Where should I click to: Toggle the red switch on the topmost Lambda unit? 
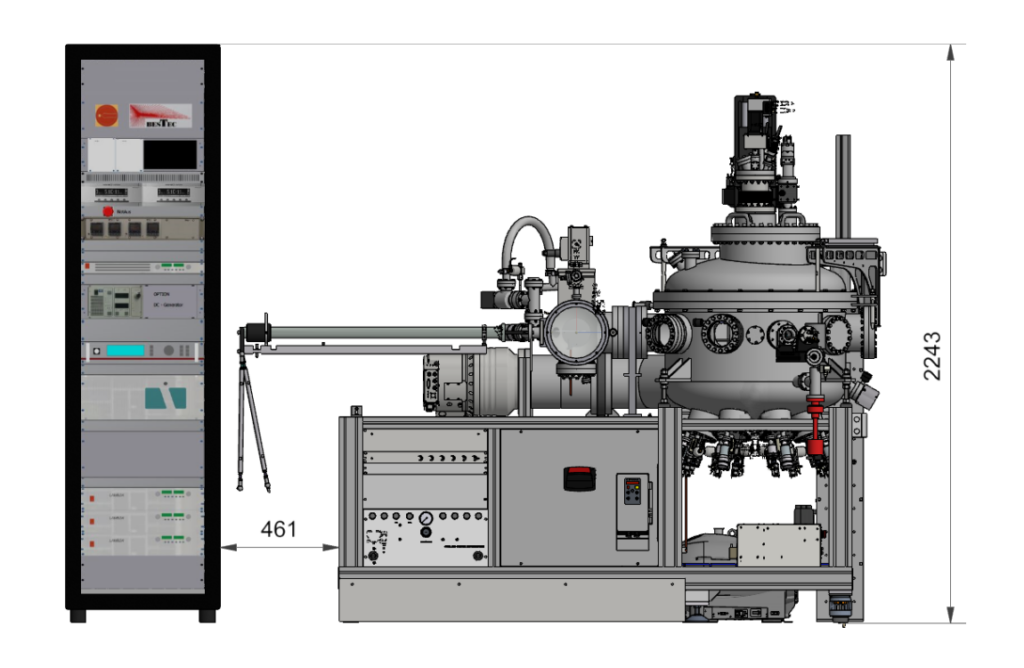click(x=92, y=497)
